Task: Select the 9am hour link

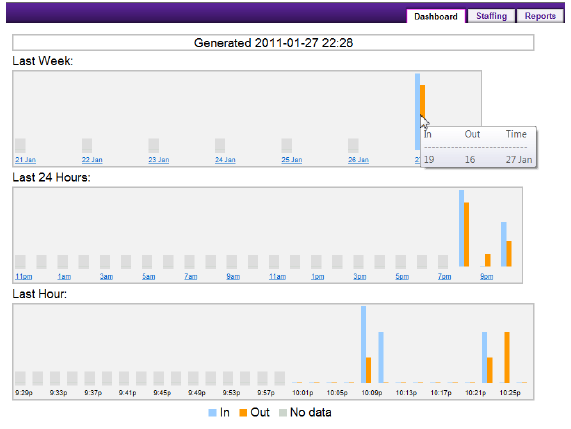Action: [x=233, y=276]
